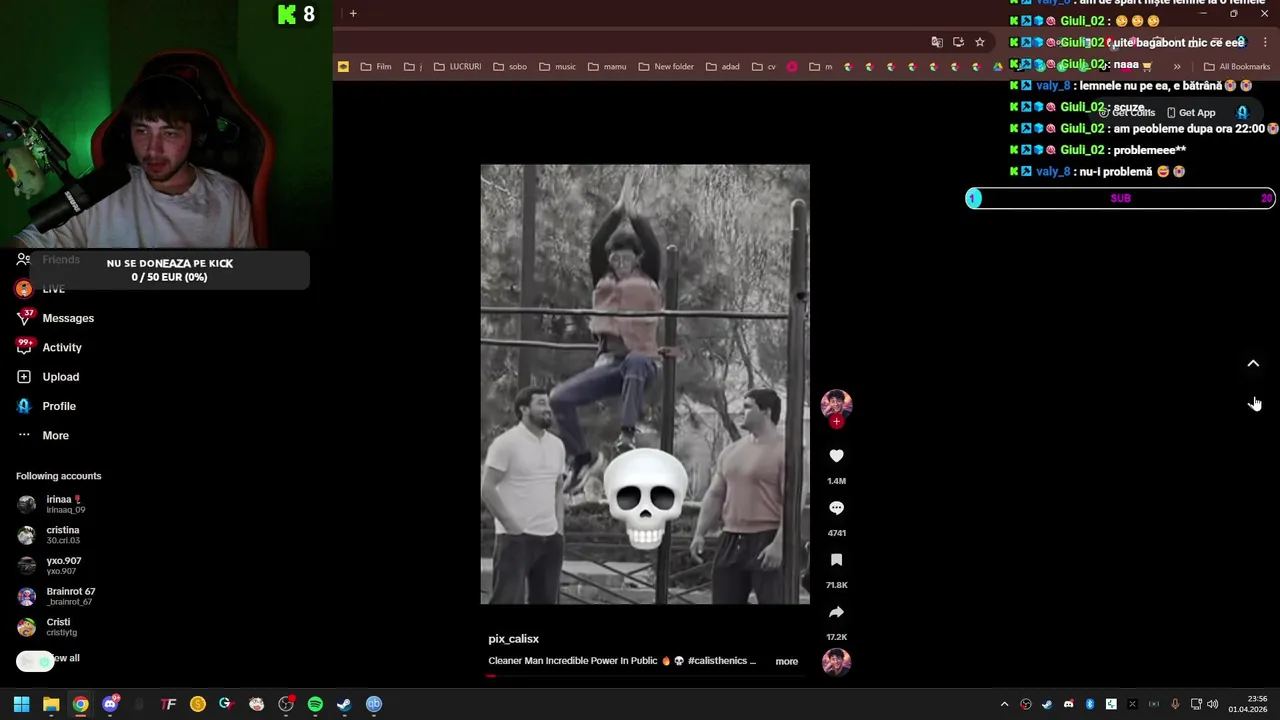
Task: Open LUCRURI bookmarks folder
Action: coord(457,67)
